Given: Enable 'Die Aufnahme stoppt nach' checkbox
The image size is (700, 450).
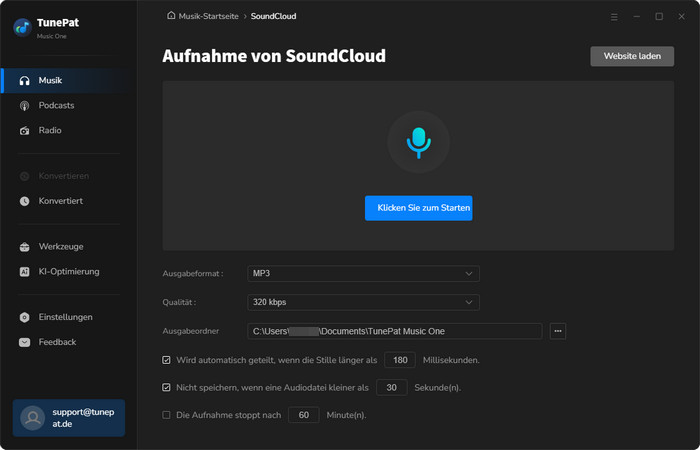Looking at the screenshot, I should coord(166,415).
